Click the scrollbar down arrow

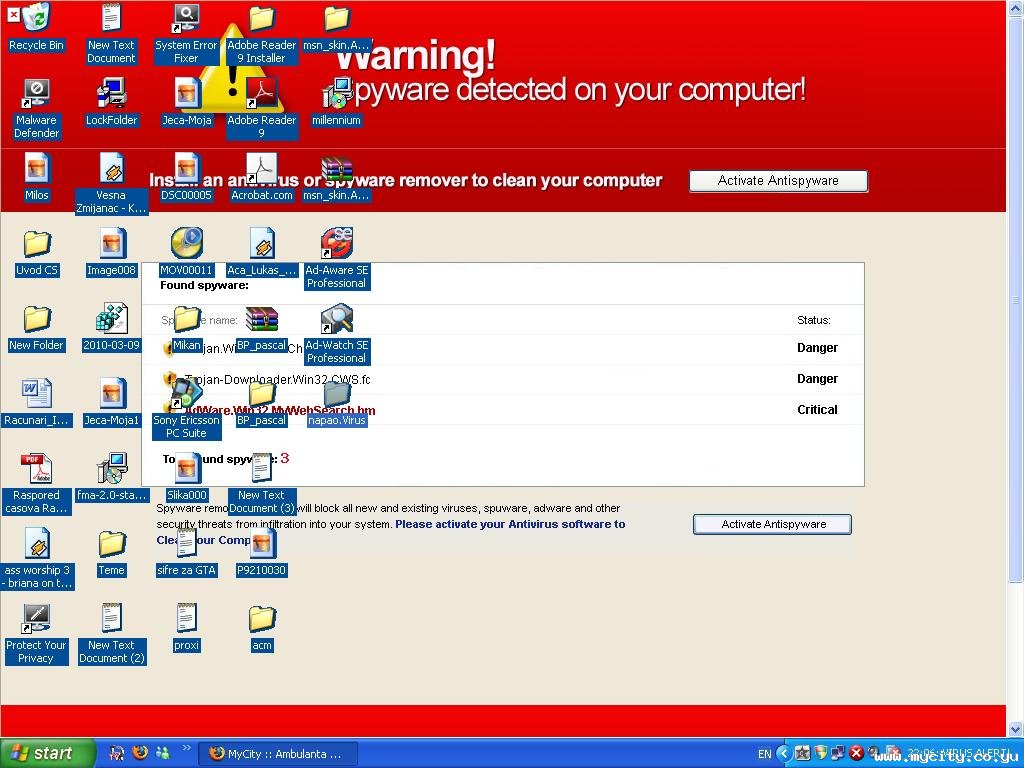pos(1015,729)
